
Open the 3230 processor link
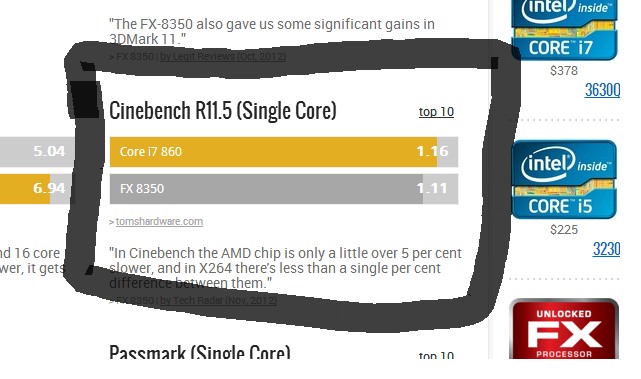click(607, 249)
